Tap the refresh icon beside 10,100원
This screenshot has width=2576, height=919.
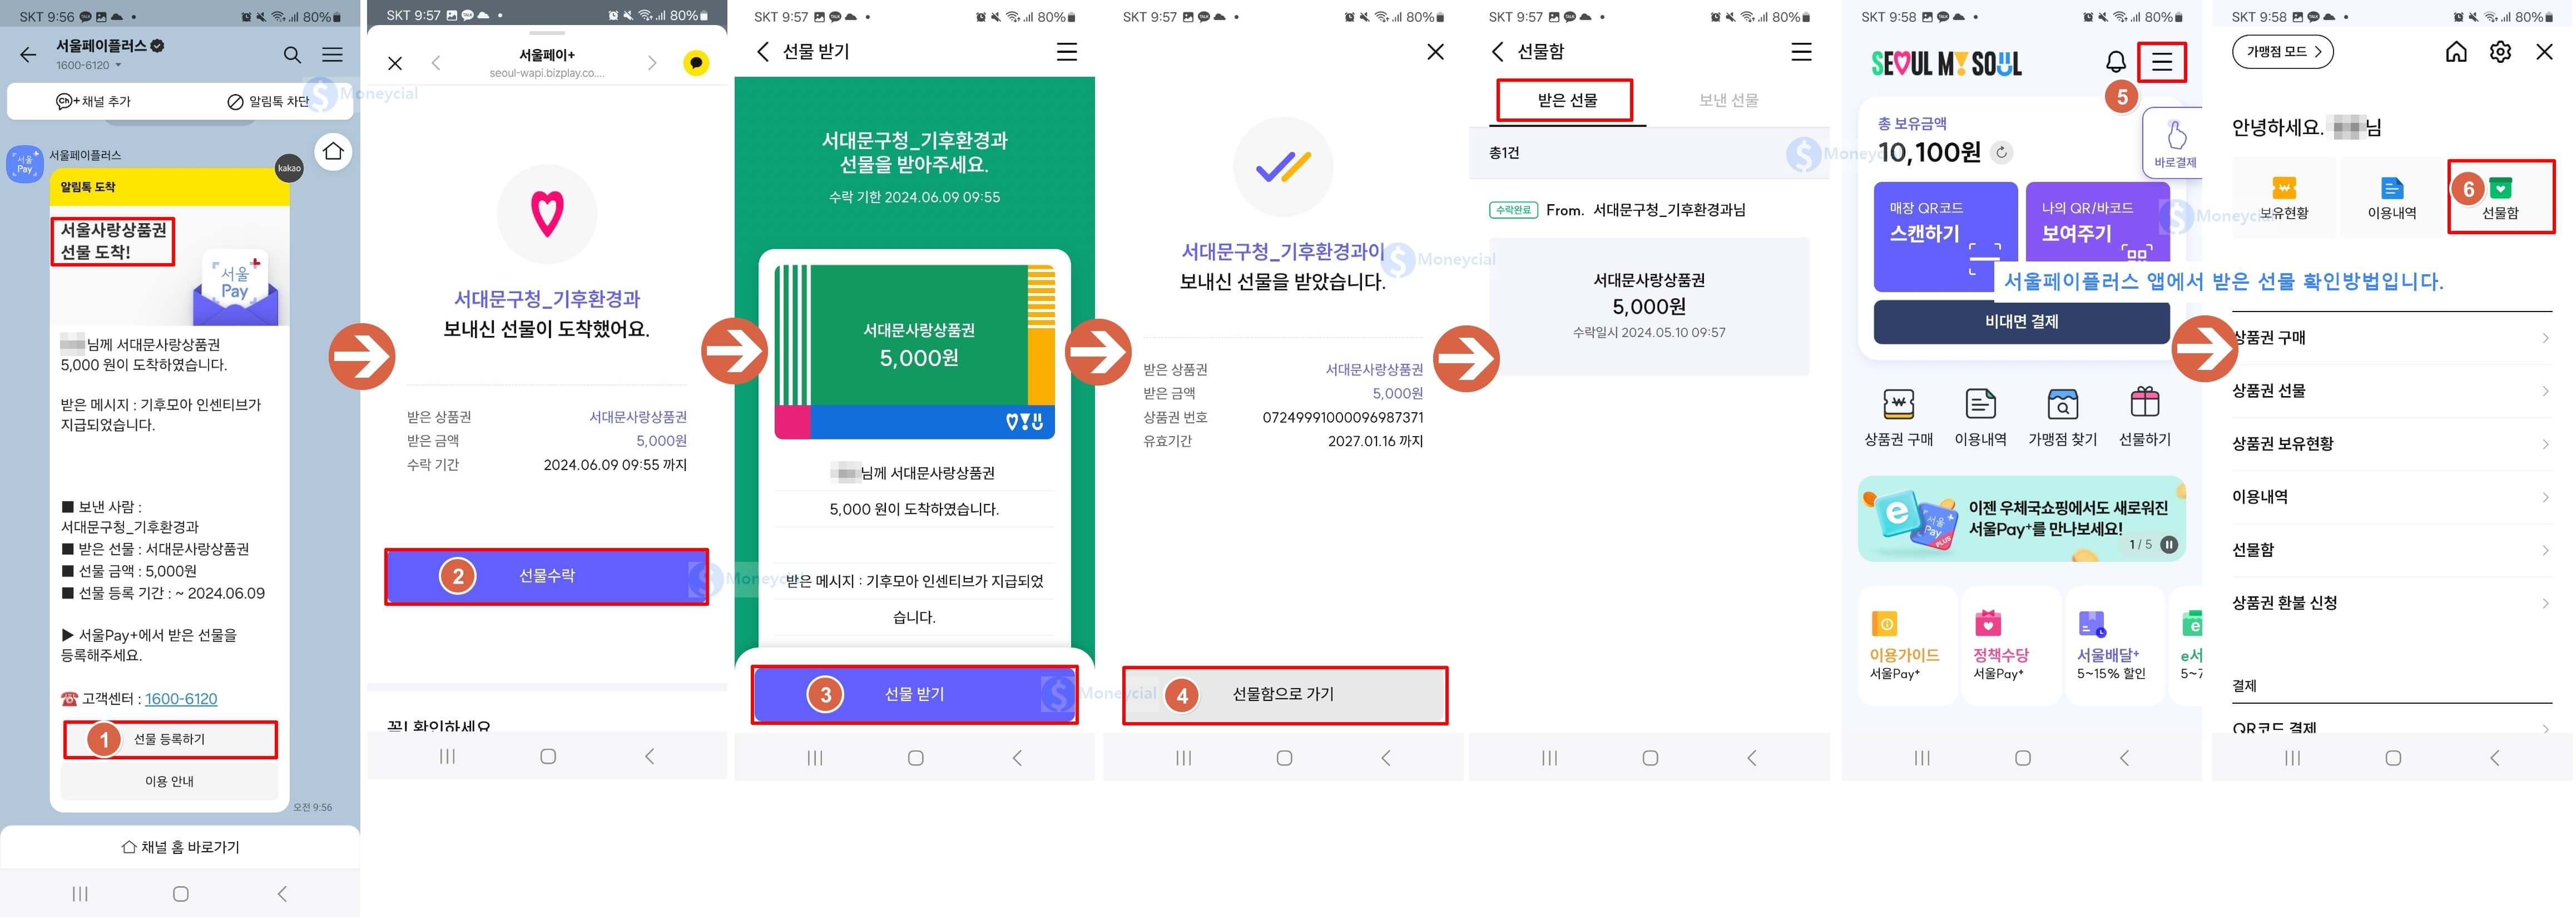(2001, 152)
